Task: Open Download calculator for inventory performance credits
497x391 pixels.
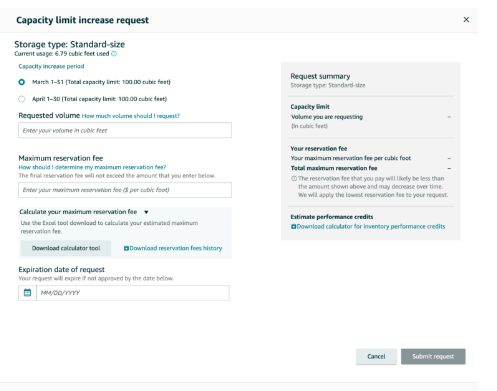Action: coord(368,227)
